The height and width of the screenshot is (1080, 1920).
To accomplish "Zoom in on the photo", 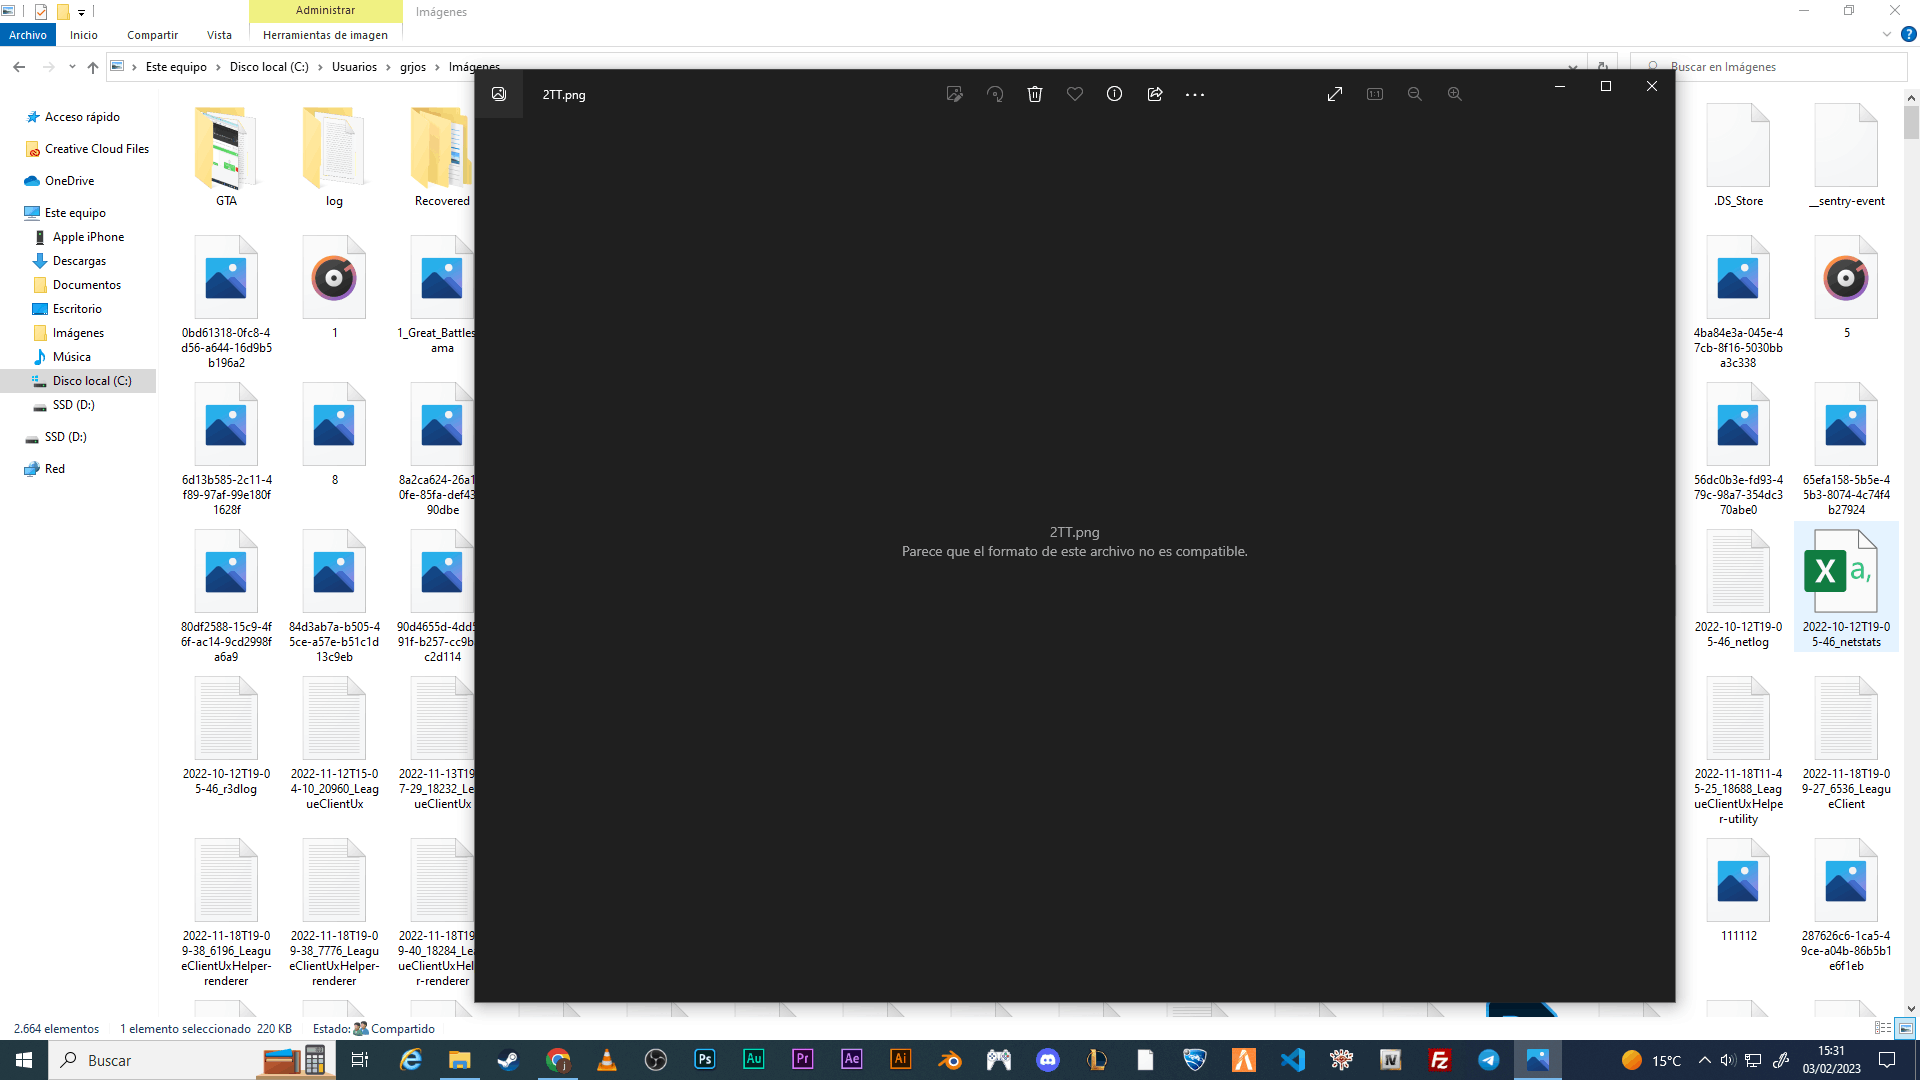I will coord(1455,94).
